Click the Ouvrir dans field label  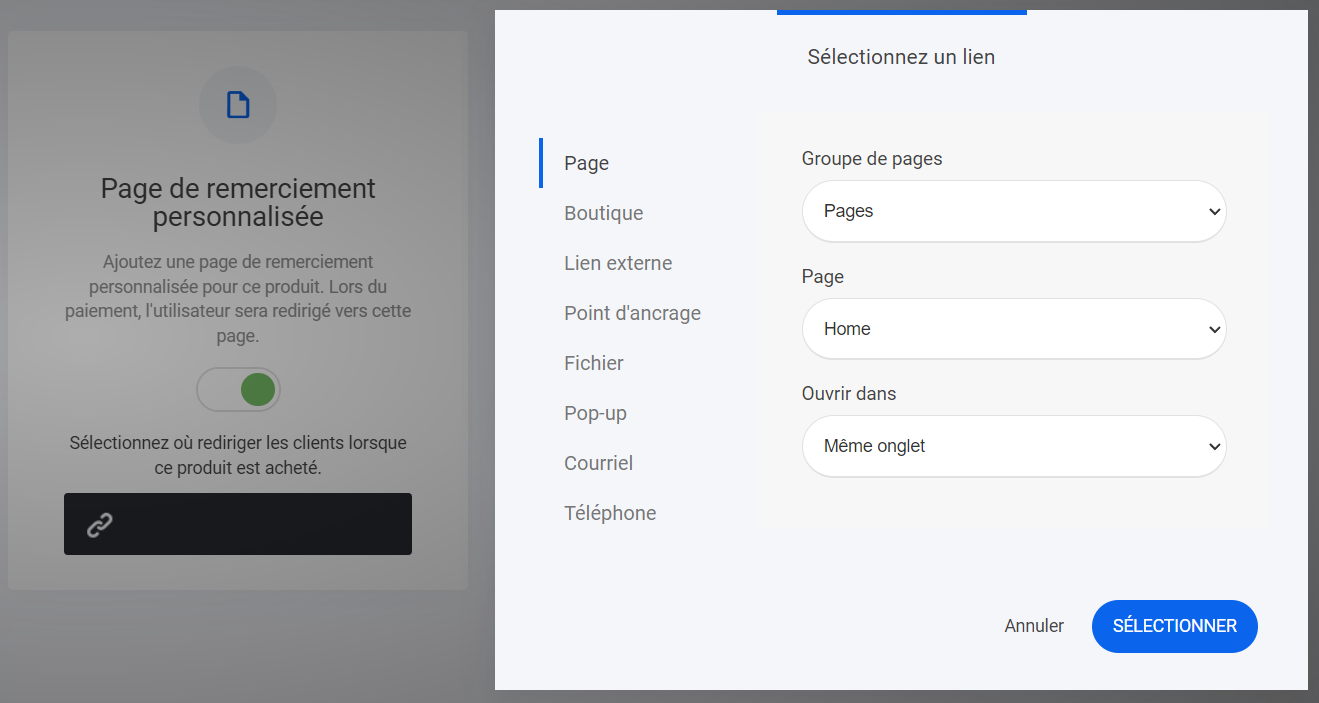point(848,394)
